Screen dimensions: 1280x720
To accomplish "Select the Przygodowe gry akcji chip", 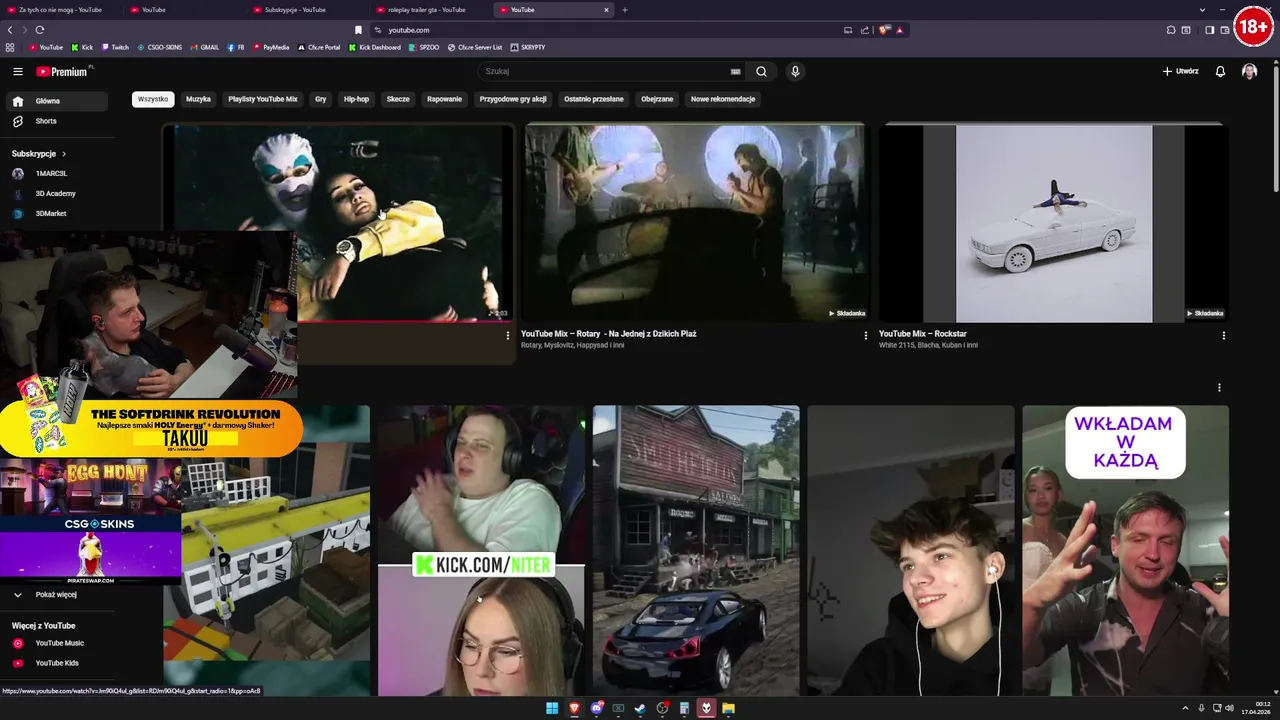I will coord(513,99).
